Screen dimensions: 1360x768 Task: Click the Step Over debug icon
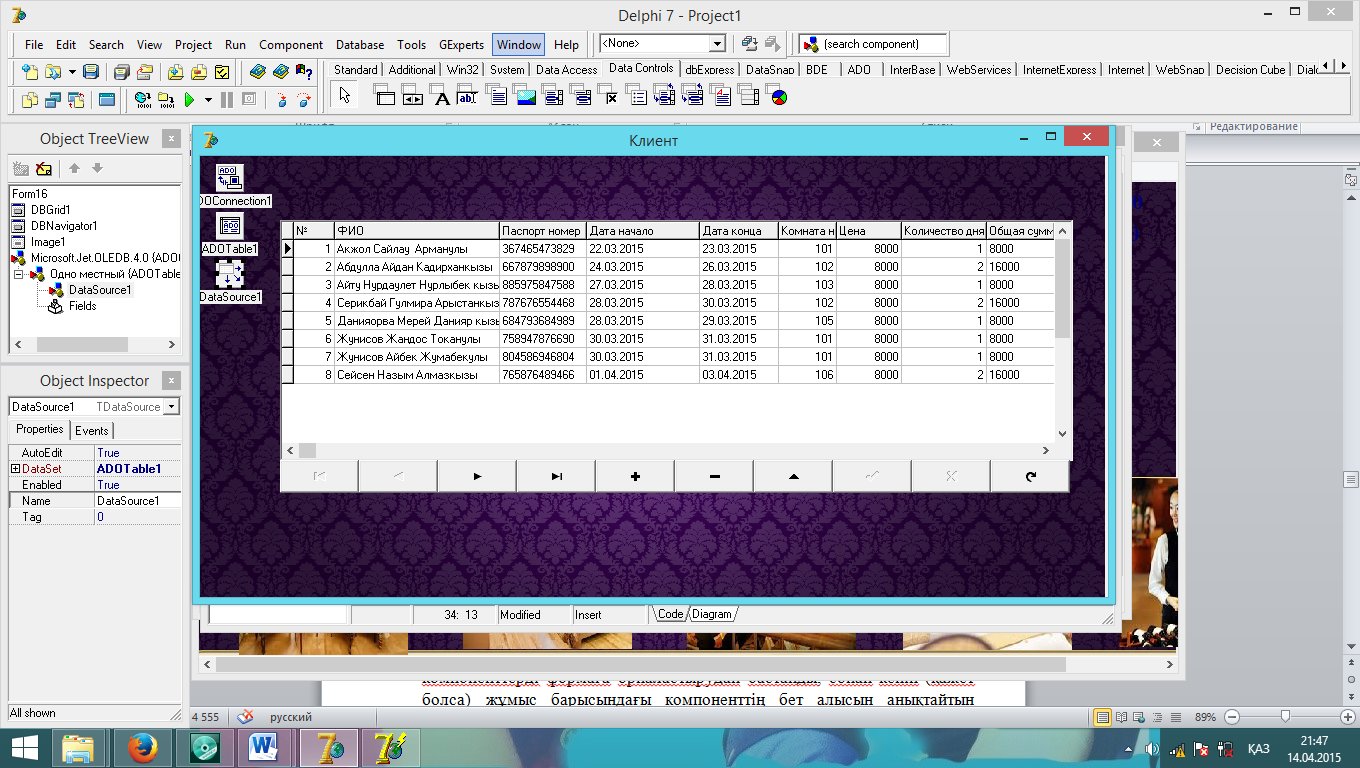[x=305, y=99]
